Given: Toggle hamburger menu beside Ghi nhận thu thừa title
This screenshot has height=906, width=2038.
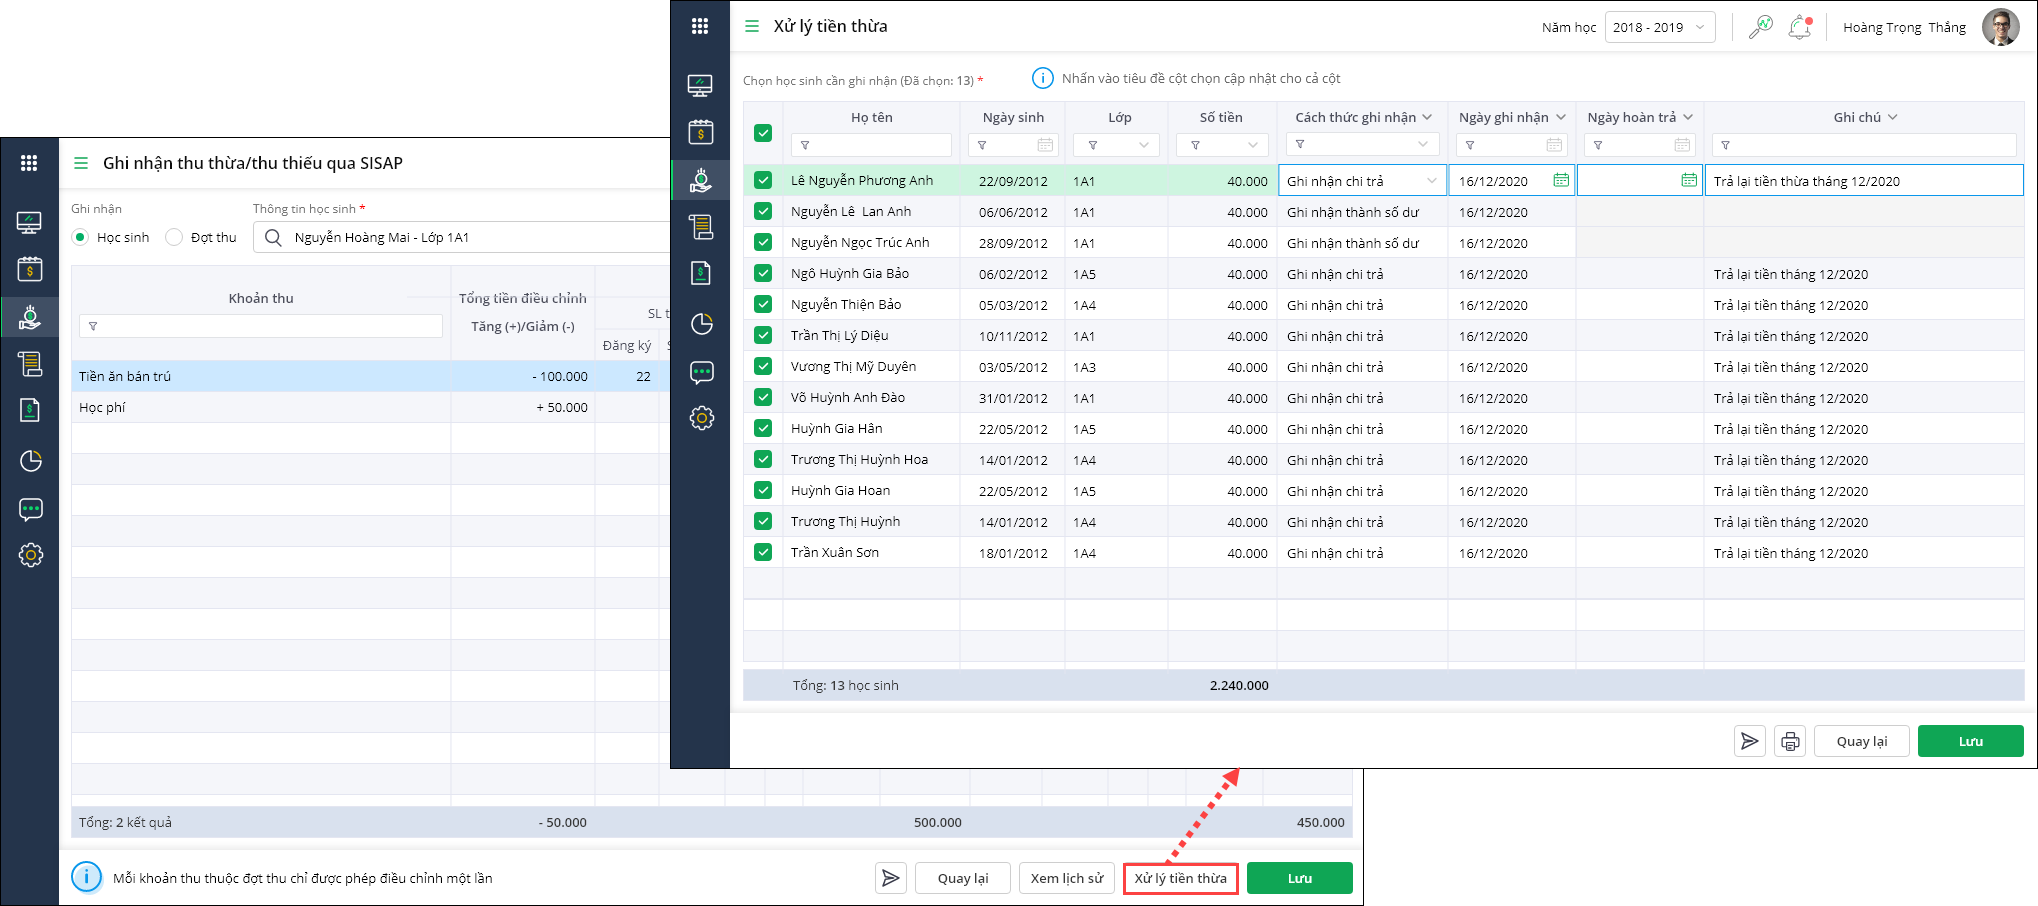Looking at the screenshot, I should click(x=81, y=163).
